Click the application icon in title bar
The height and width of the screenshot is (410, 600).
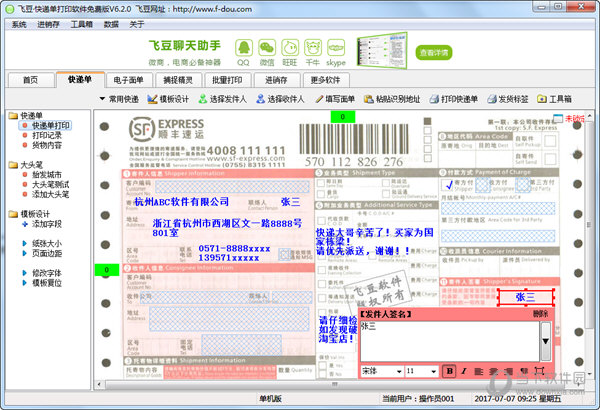click(x=10, y=9)
